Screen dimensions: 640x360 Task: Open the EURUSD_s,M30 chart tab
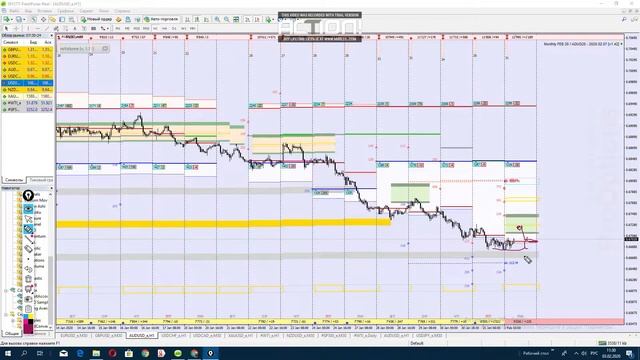[74, 336]
